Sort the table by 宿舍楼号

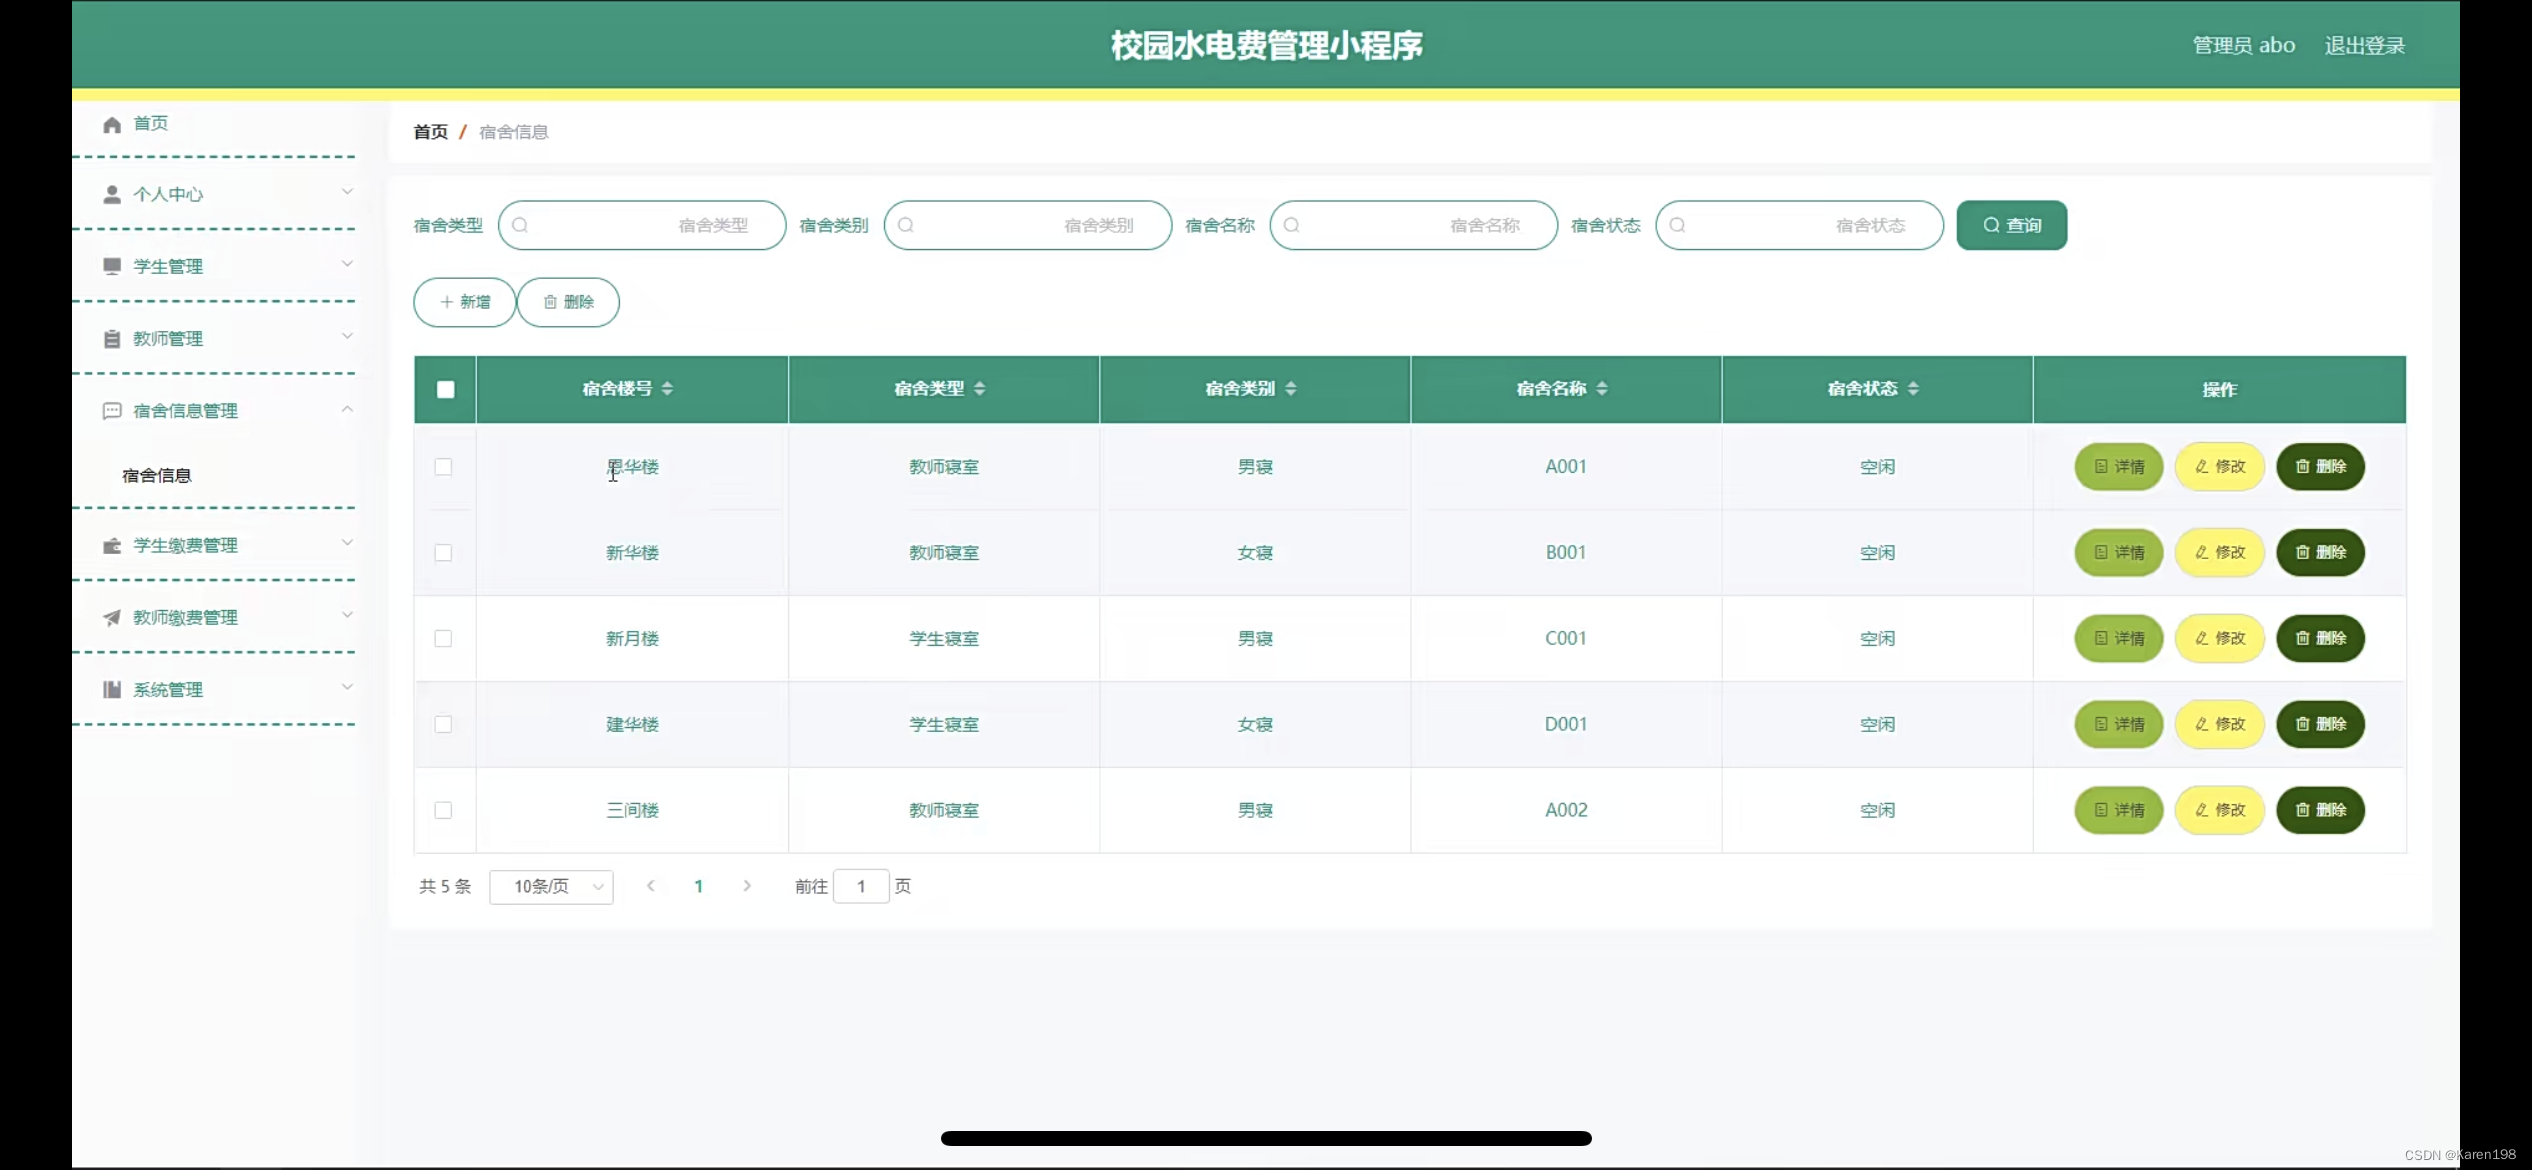click(x=667, y=389)
